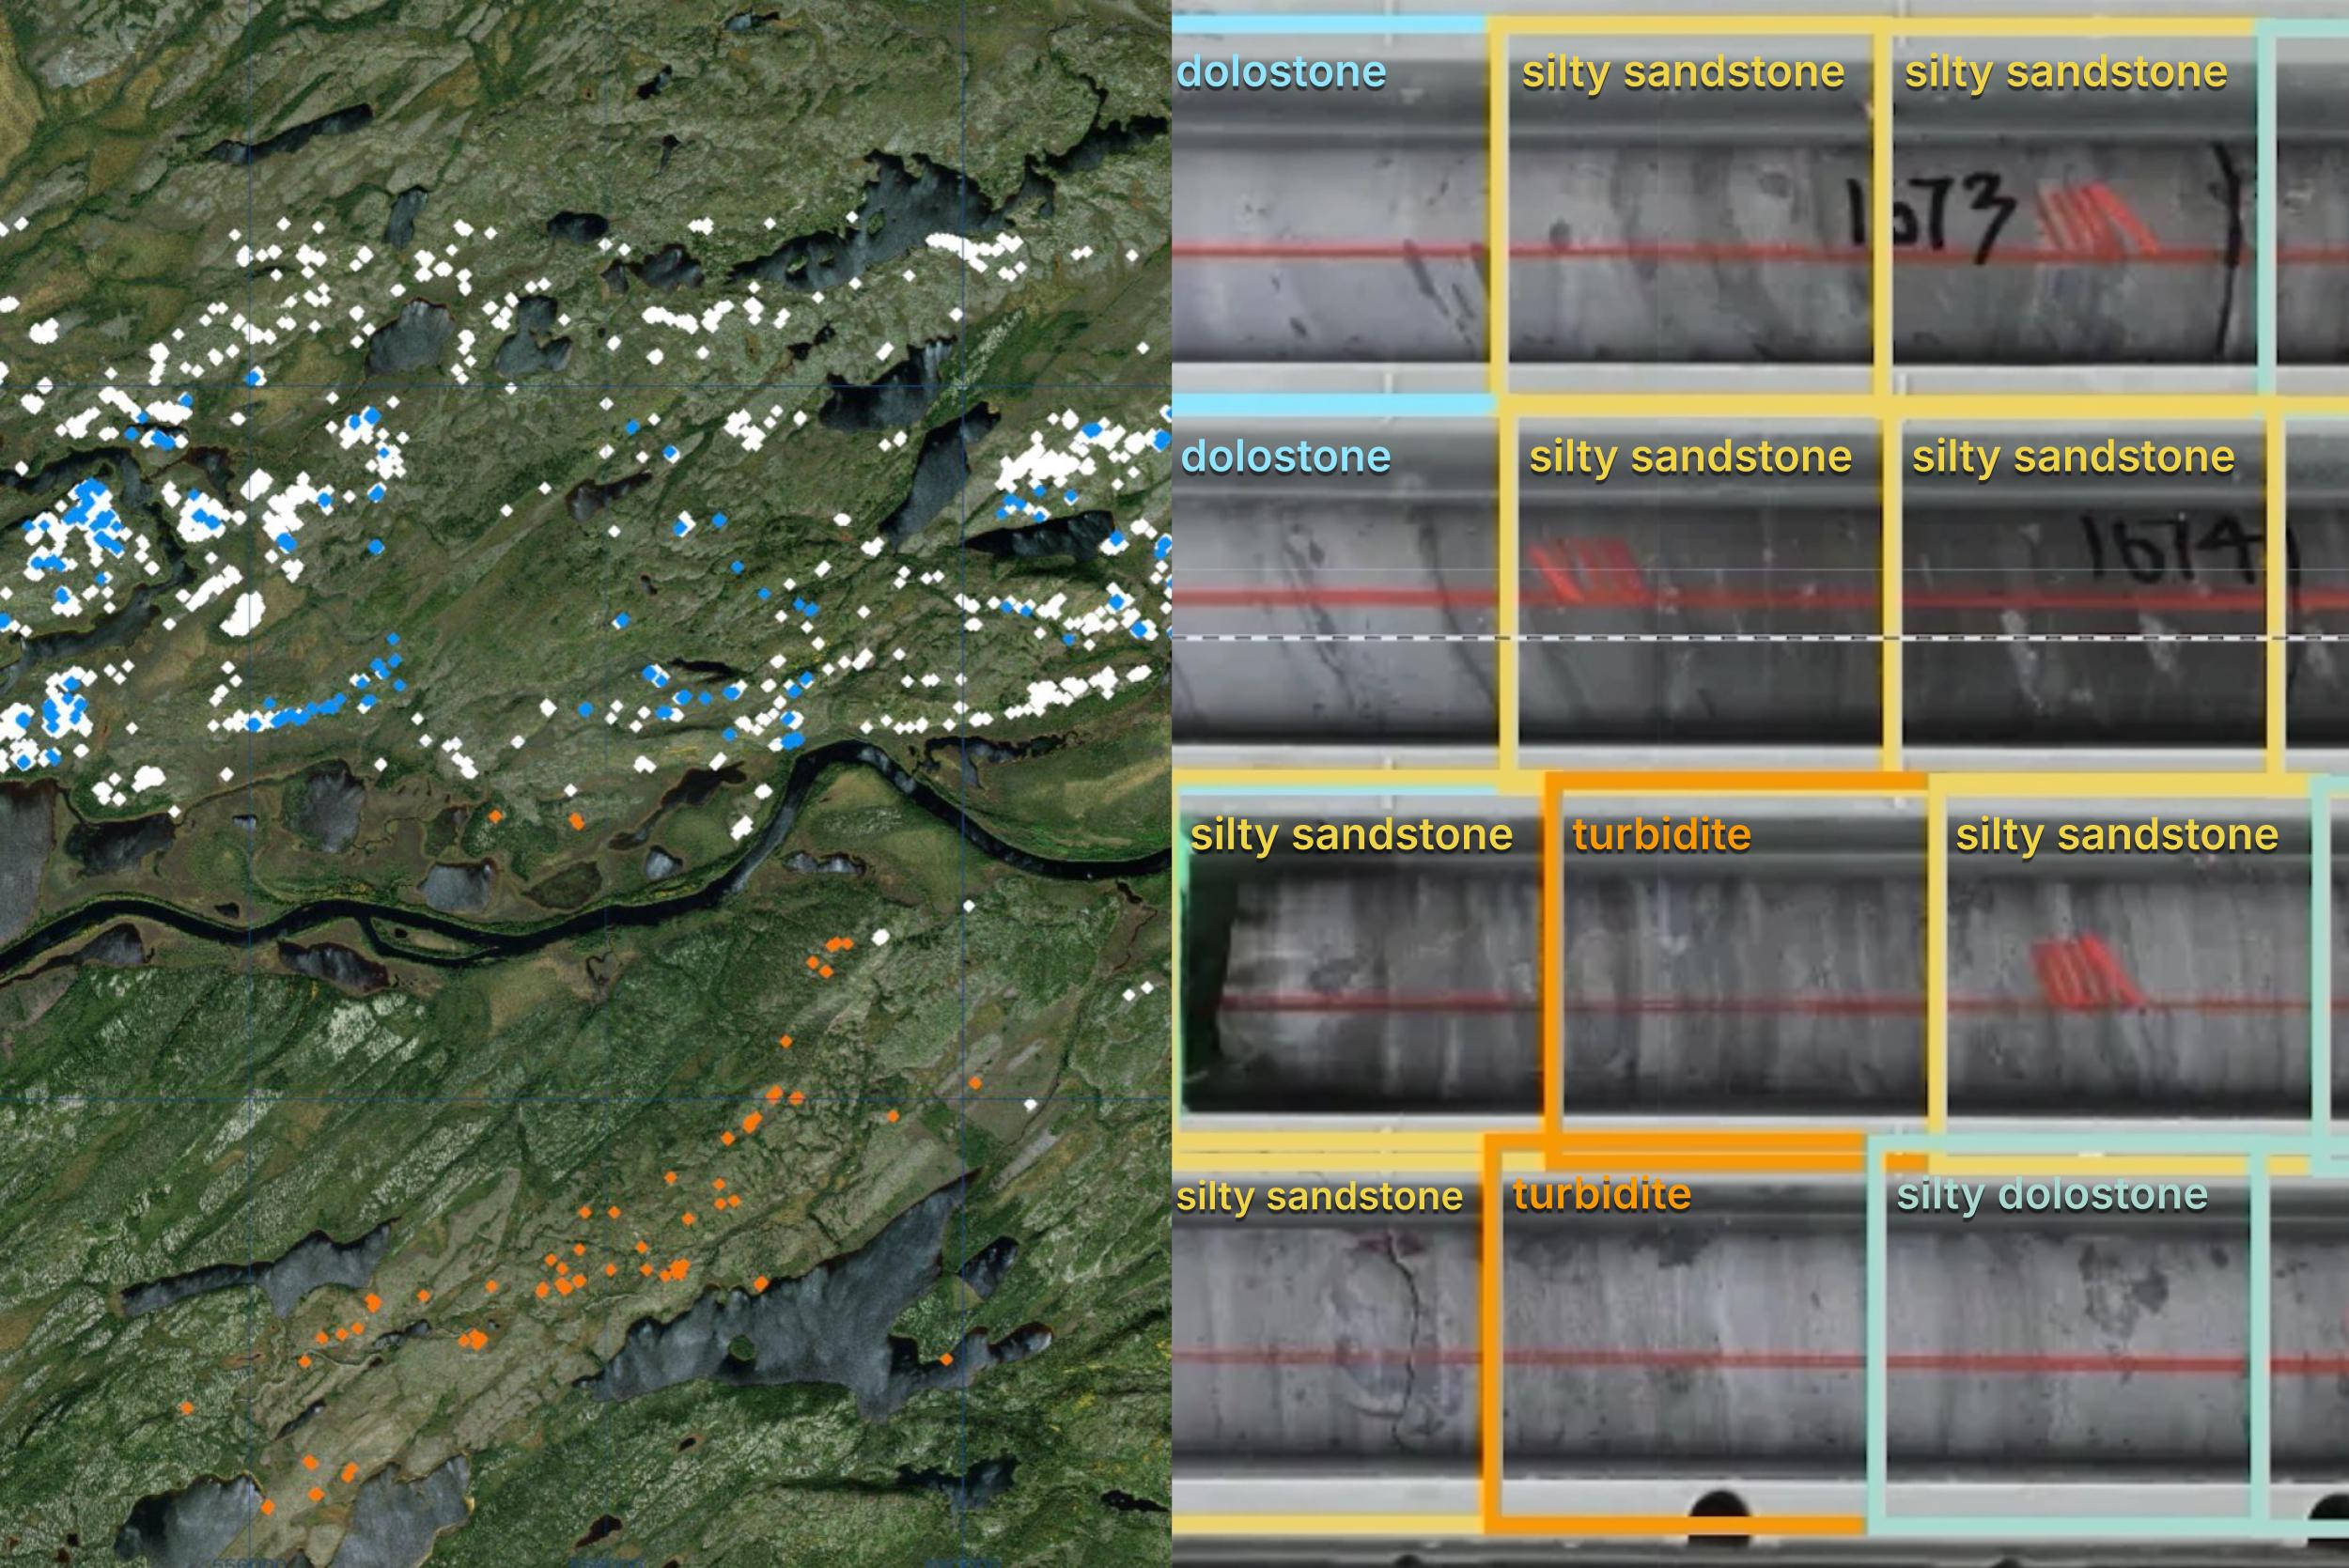Select the turbidite label in the bottom core row
Screen dimensions: 2349x1568
[x=1601, y=1195]
